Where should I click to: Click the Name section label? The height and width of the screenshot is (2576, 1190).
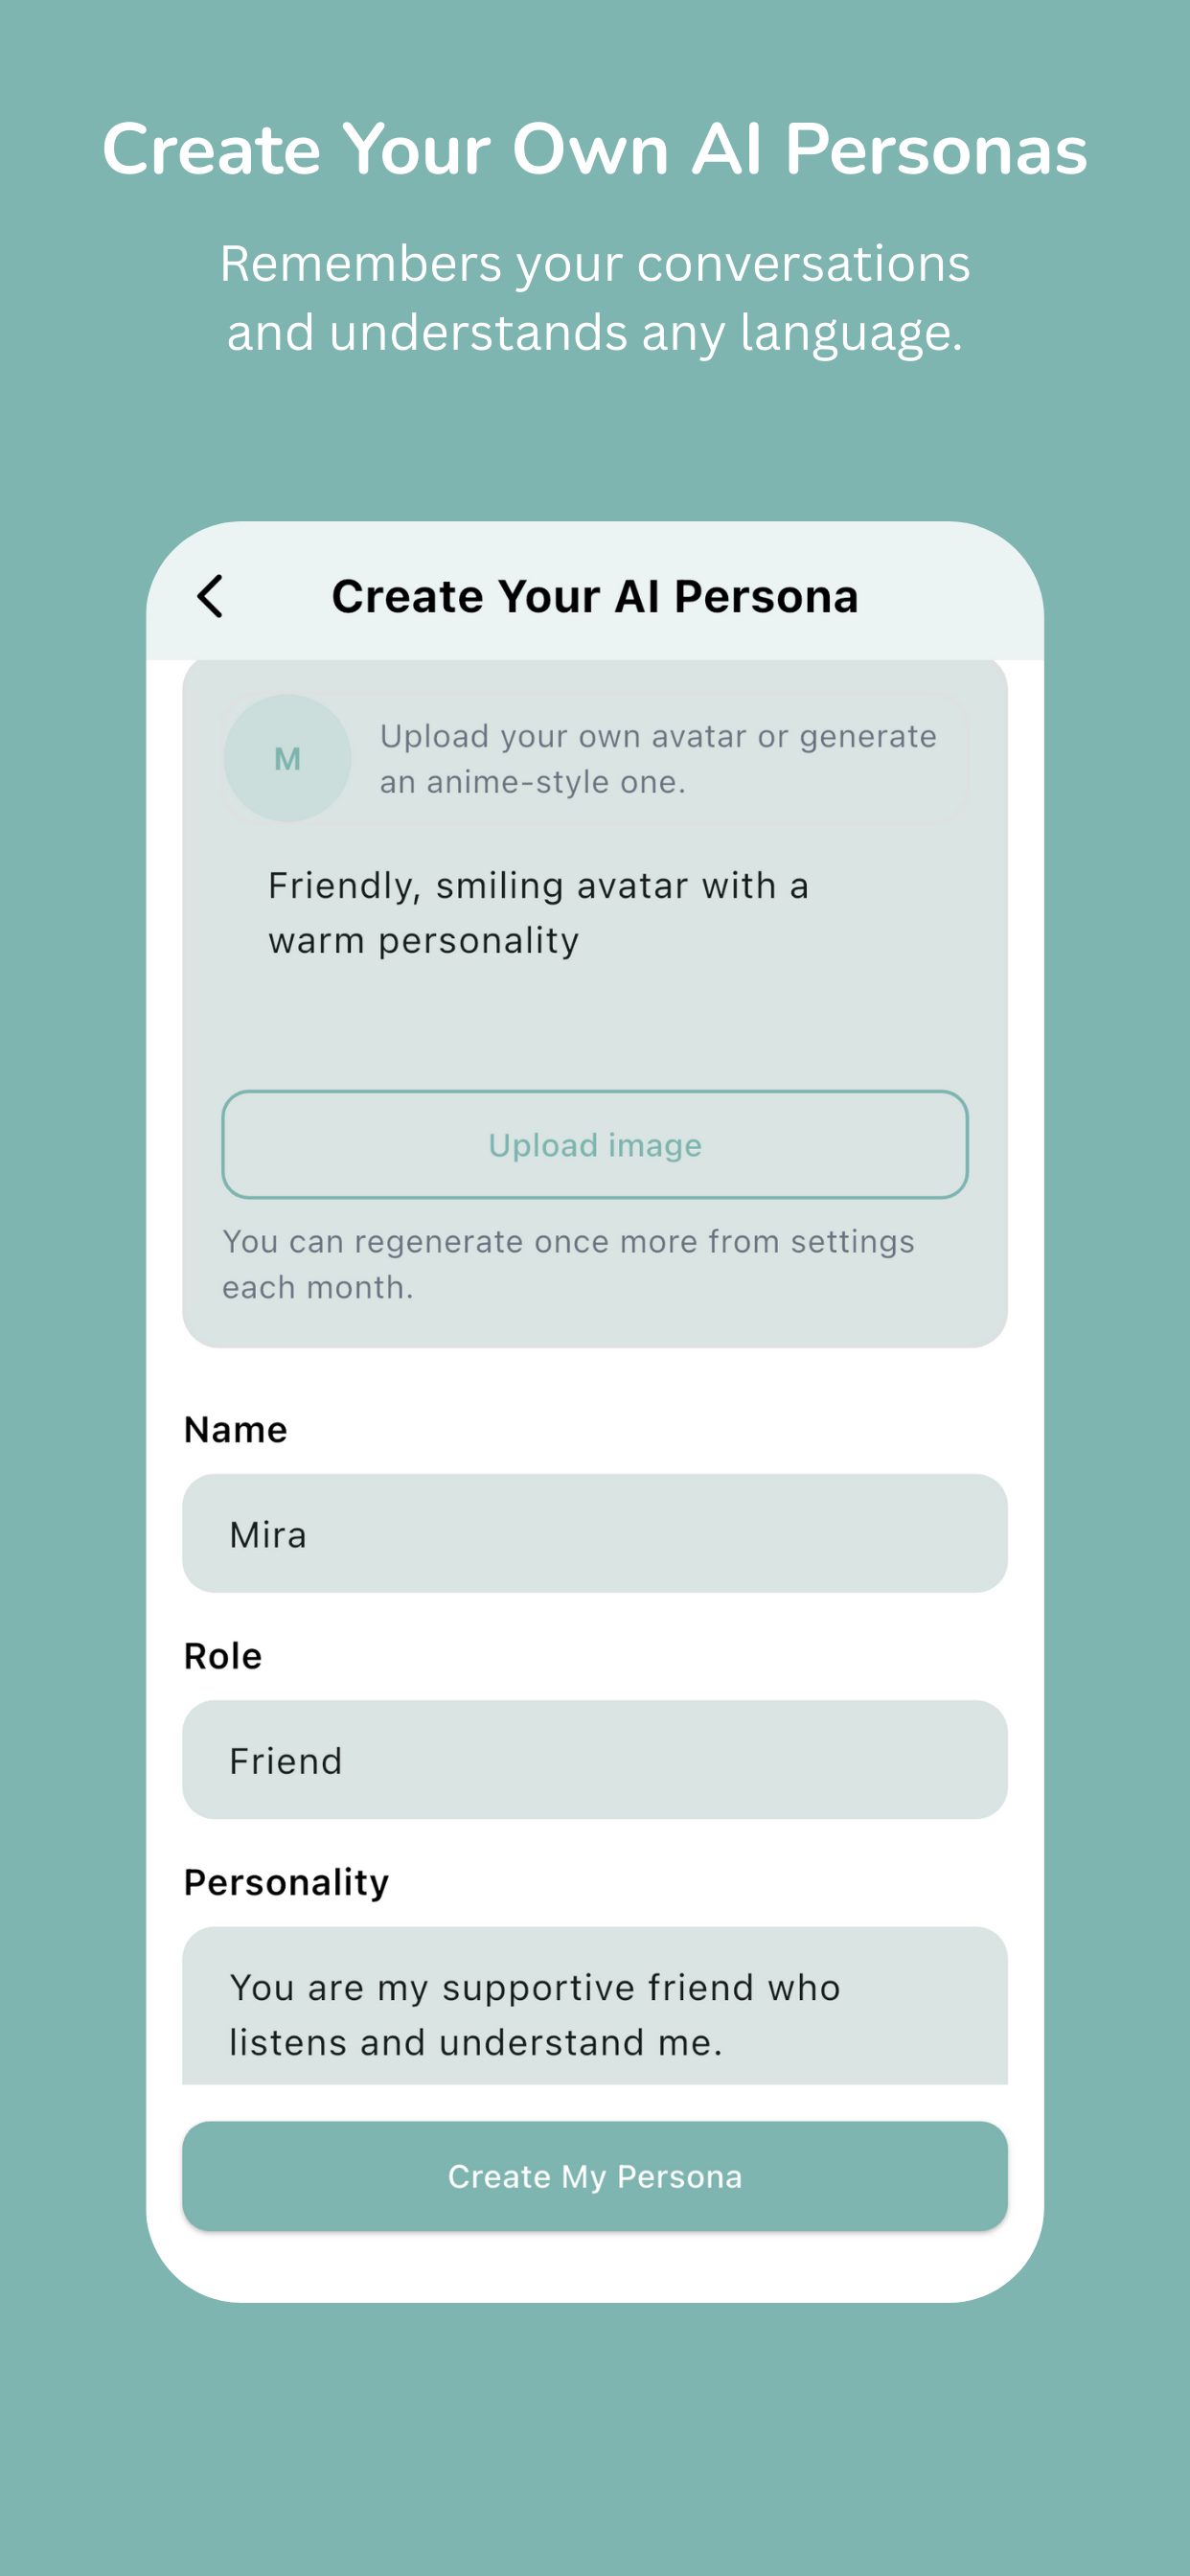235,1429
